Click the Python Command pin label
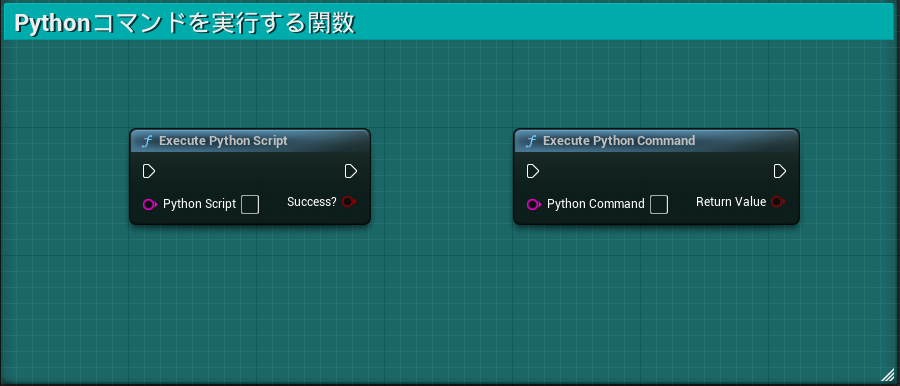Viewport: 900px width, 386px height. pos(596,204)
